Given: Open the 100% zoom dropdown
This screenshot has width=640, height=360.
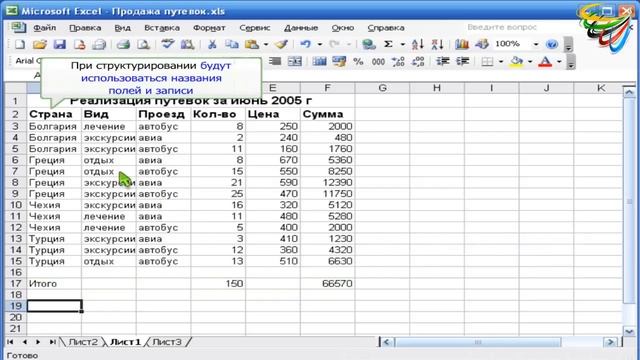Looking at the screenshot, I should click(536, 44).
